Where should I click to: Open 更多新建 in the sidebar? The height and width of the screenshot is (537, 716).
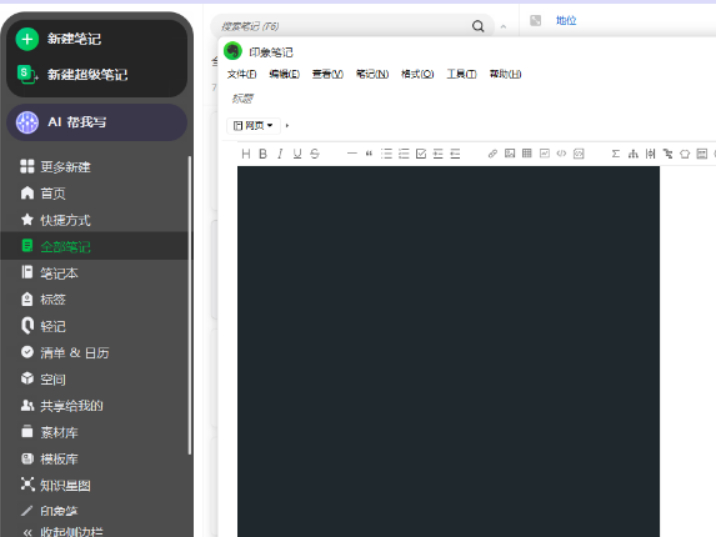[x=55, y=167]
